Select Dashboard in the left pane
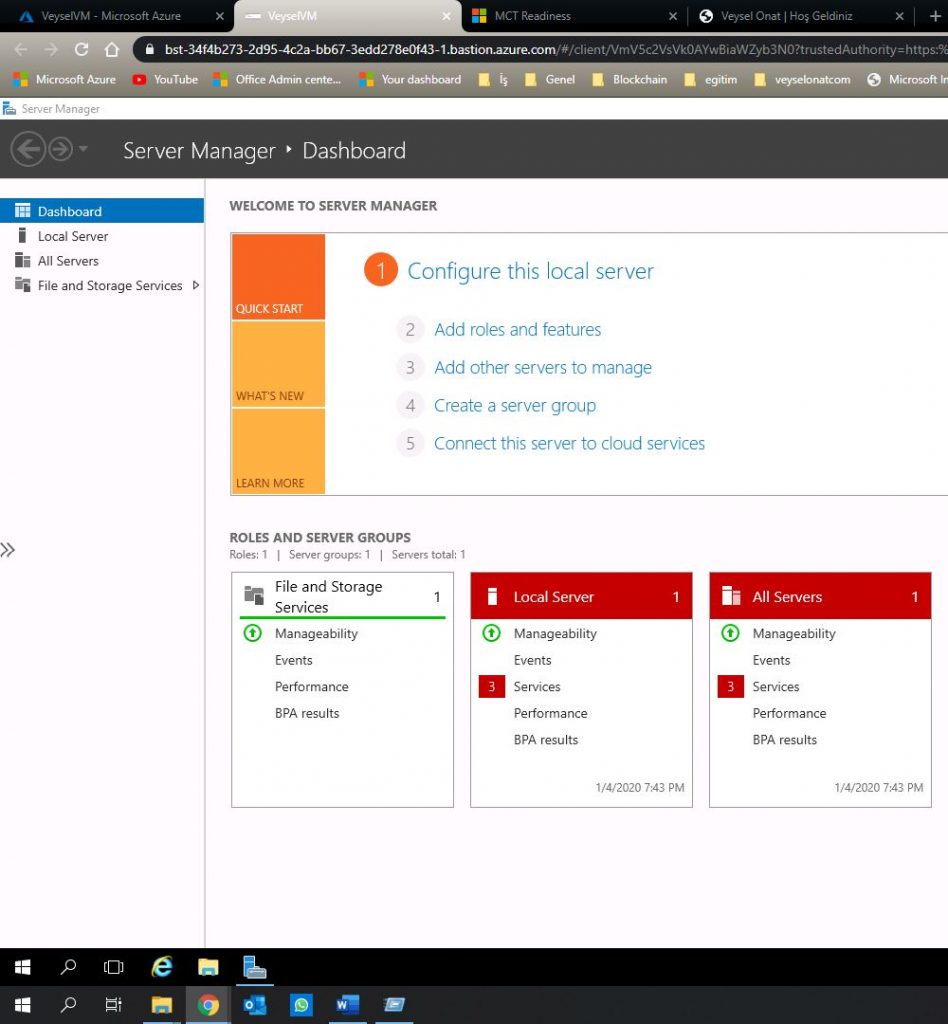Image resolution: width=948 pixels, height=1024 pixels. (102, 211)
